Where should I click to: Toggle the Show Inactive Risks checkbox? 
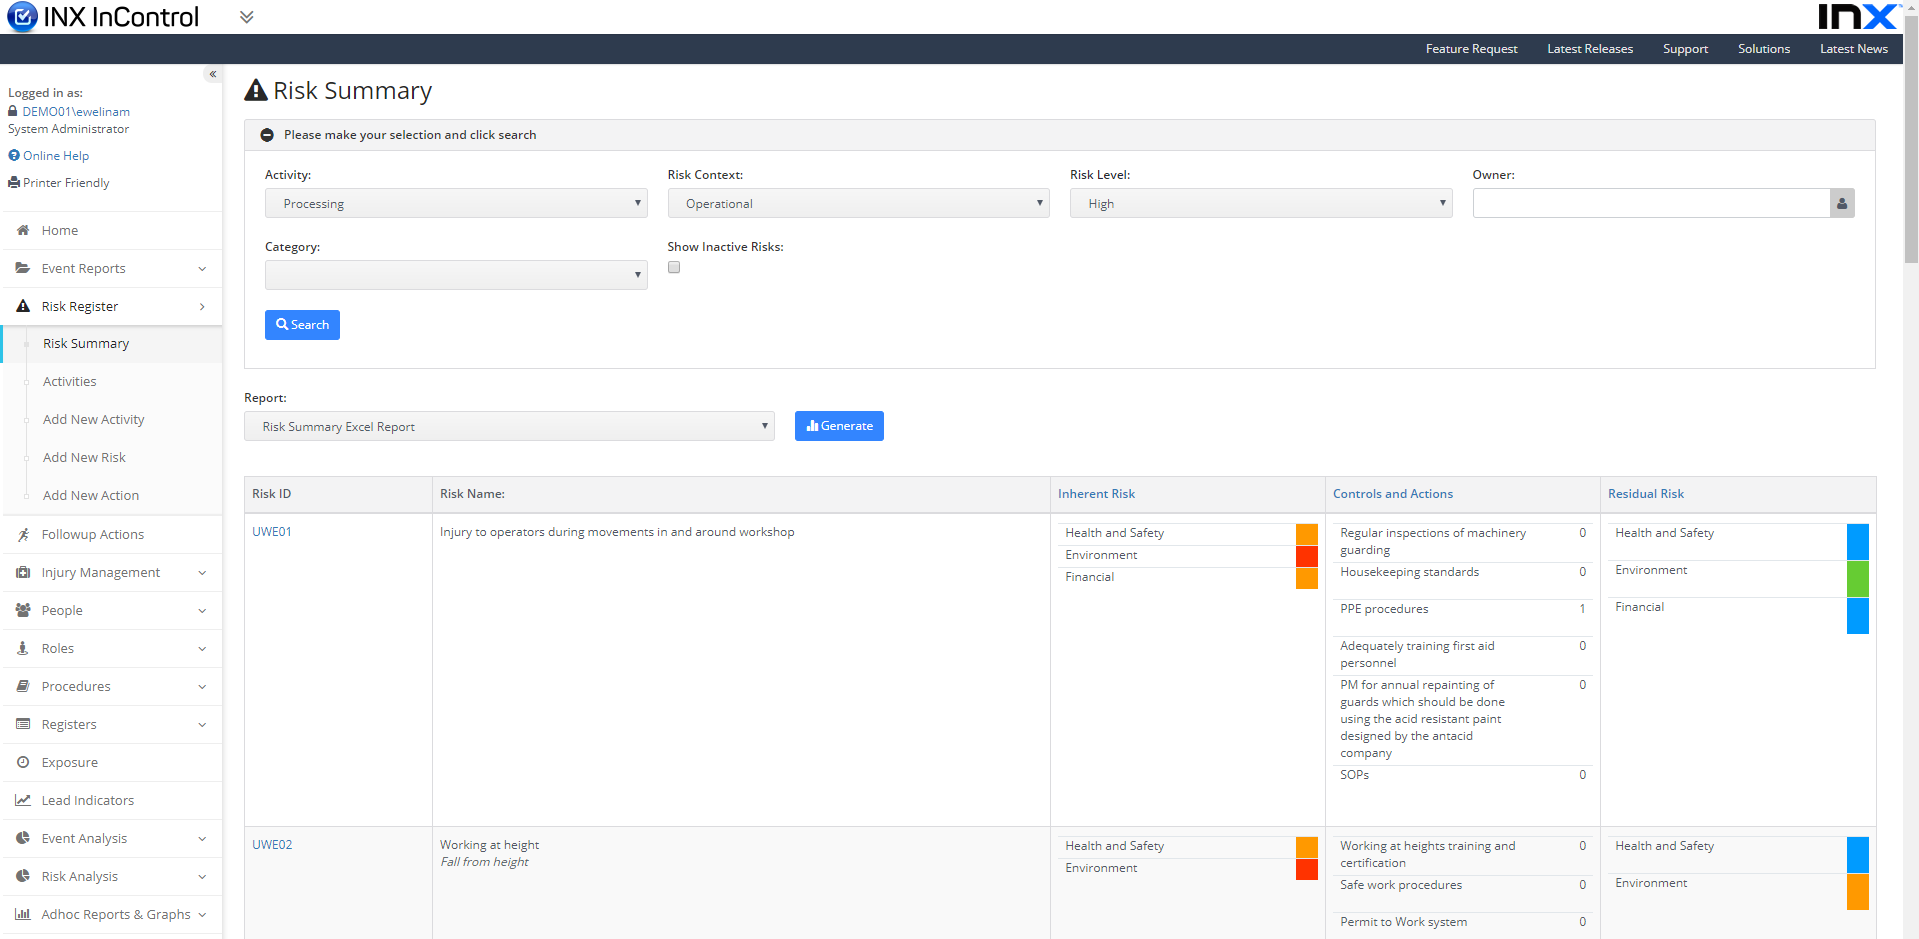tap(674, 267)
